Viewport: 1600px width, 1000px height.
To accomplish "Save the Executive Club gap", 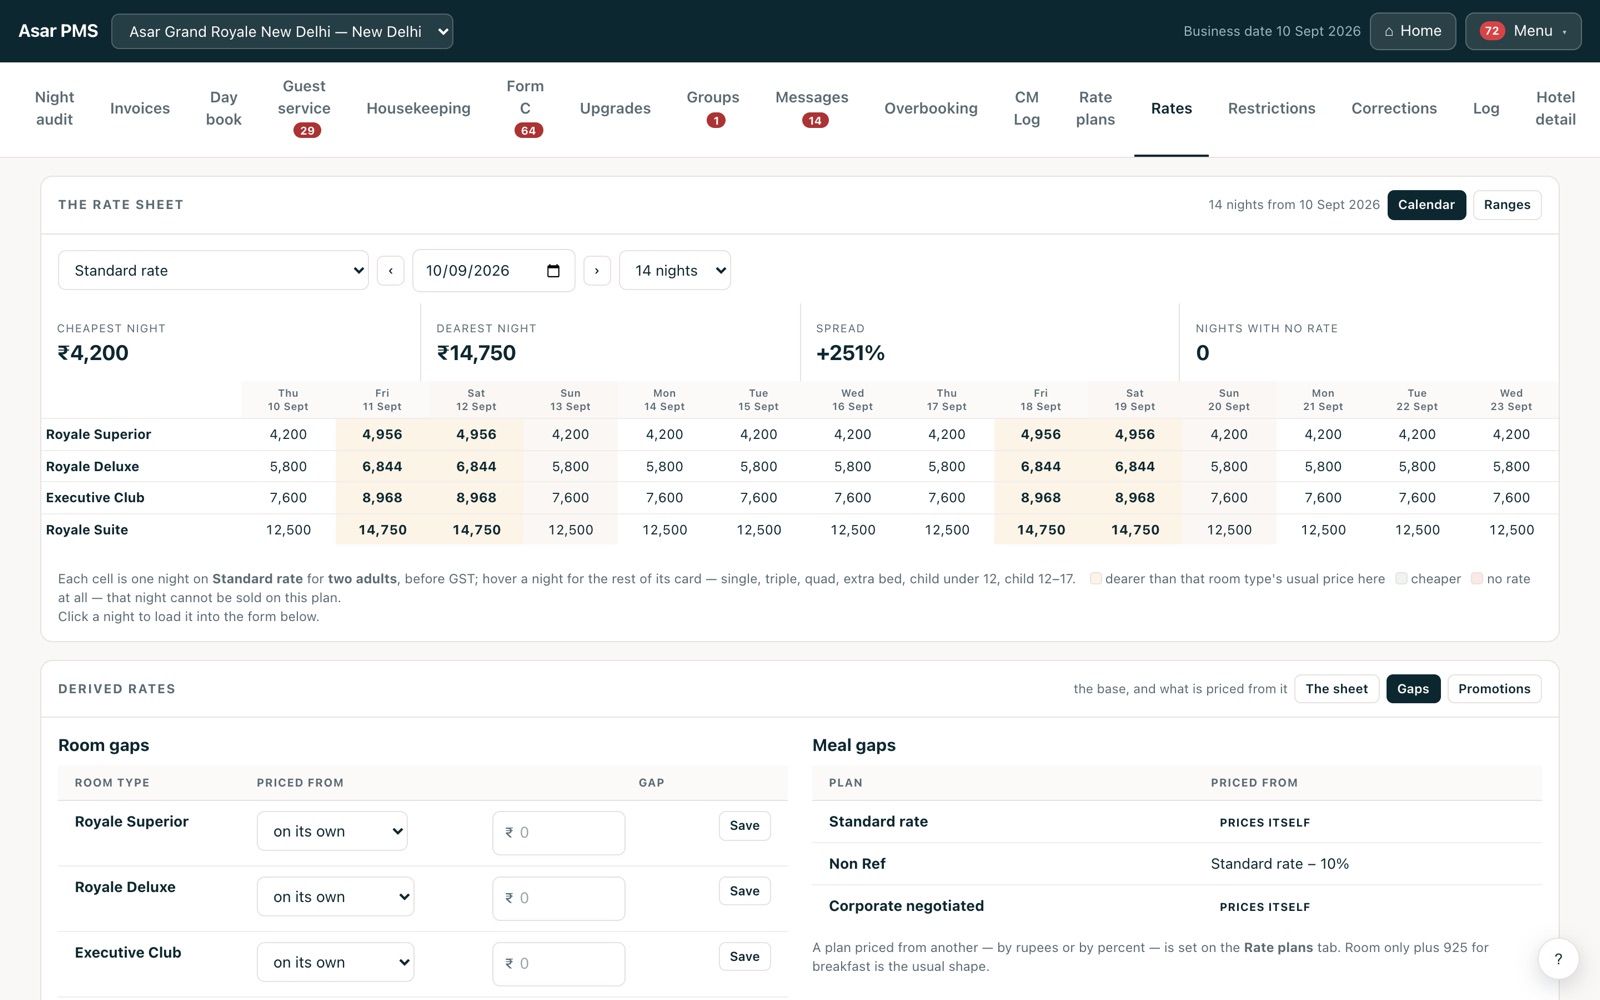I will pos(744,957).
